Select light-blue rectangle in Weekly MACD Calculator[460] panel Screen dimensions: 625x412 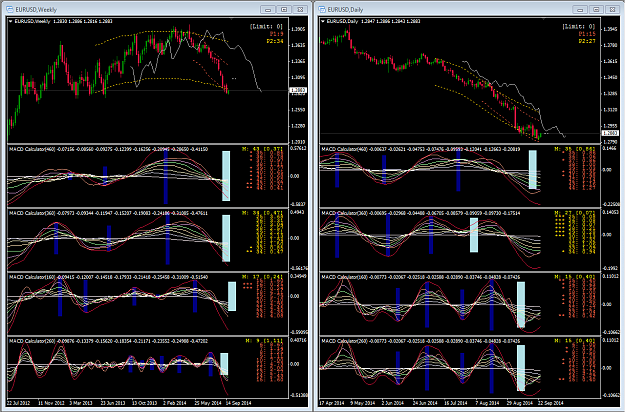coord(226,176)
